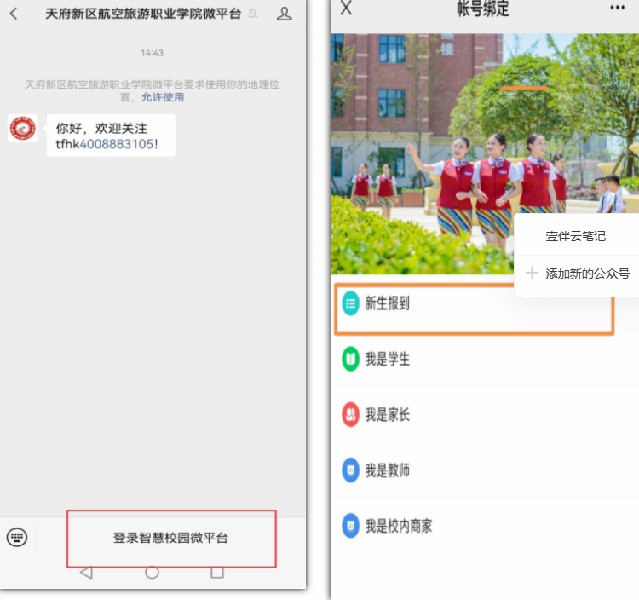Switch to keyboard input icon
Viewport: 639px width, 600px height.
click(x=17, y=537)
